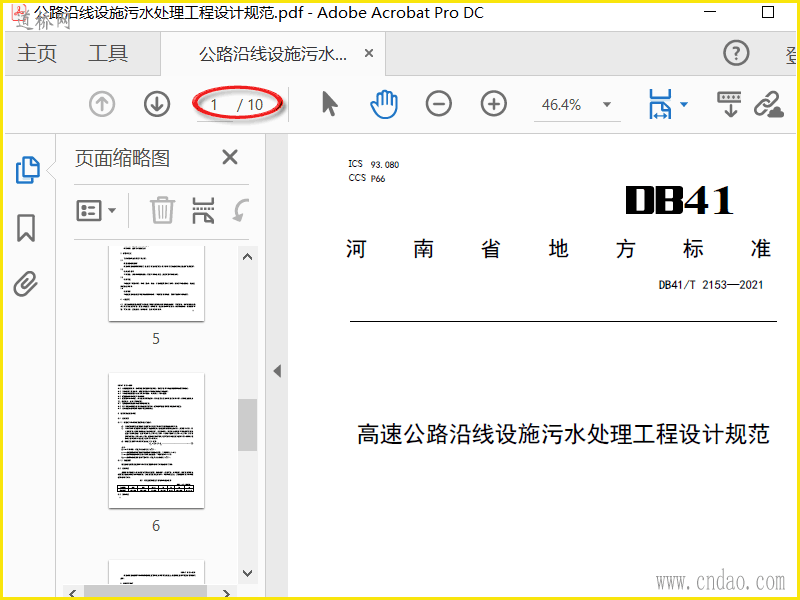Click the total pages label / 10
Screen dimensions: 800x600
coord(250,105)
